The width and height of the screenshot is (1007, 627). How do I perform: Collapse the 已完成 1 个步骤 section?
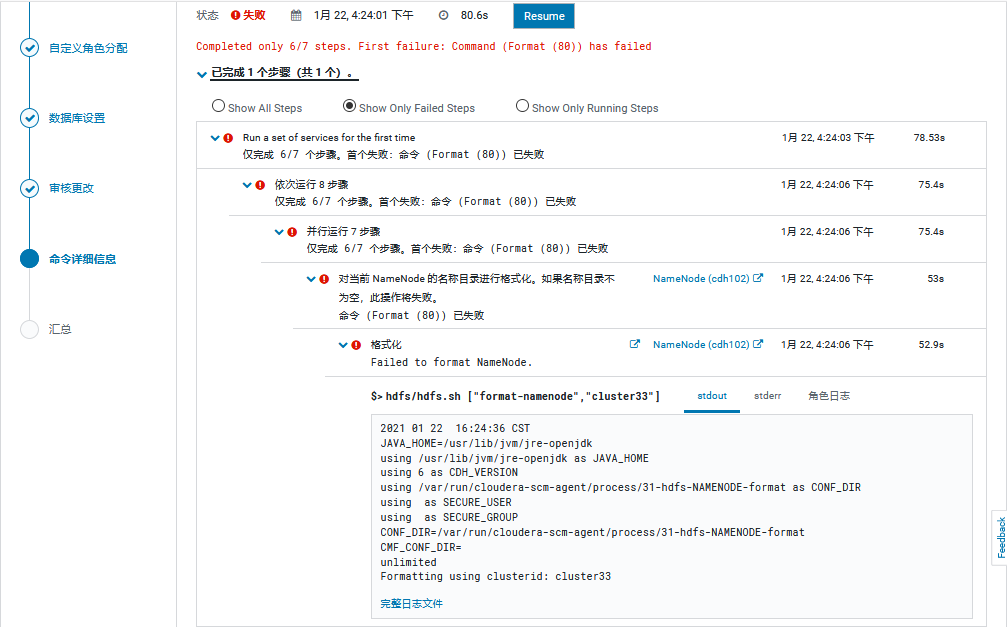tap(202, 75)
